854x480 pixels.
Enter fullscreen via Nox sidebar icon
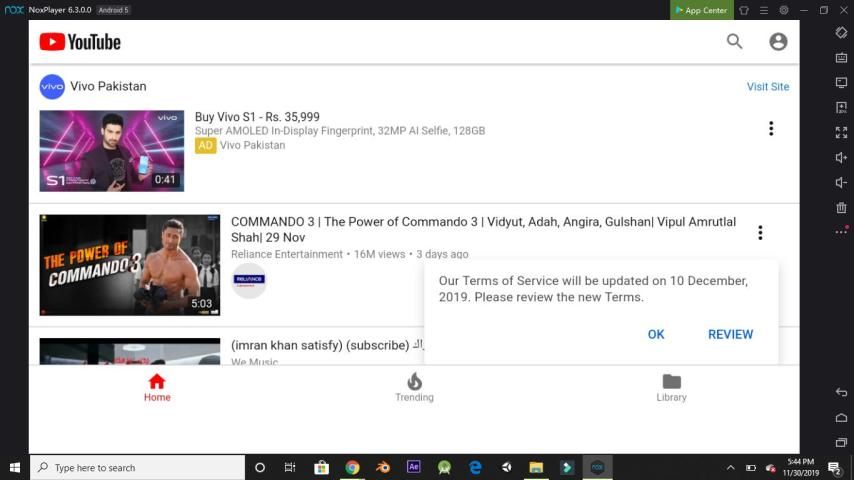pos(841,132)
